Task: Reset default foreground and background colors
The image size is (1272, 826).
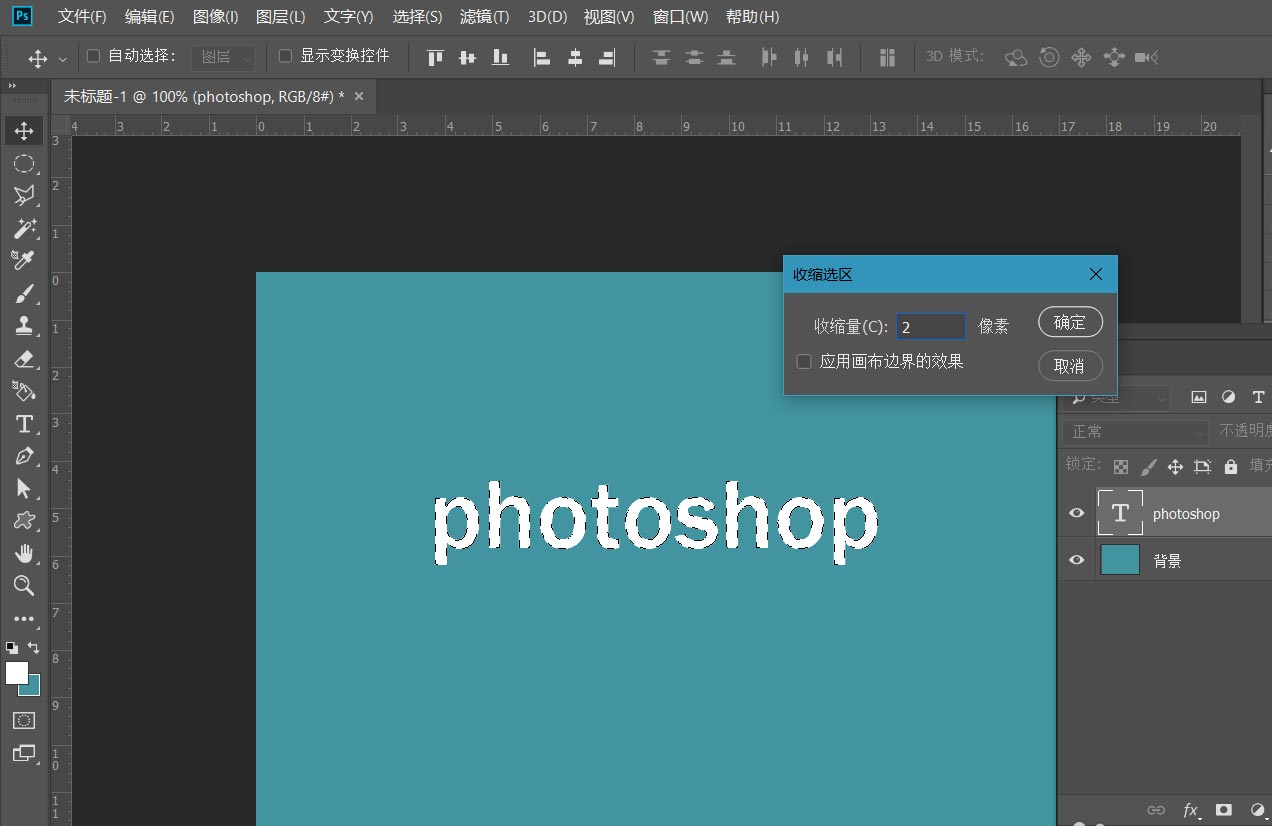Action: 12,648
